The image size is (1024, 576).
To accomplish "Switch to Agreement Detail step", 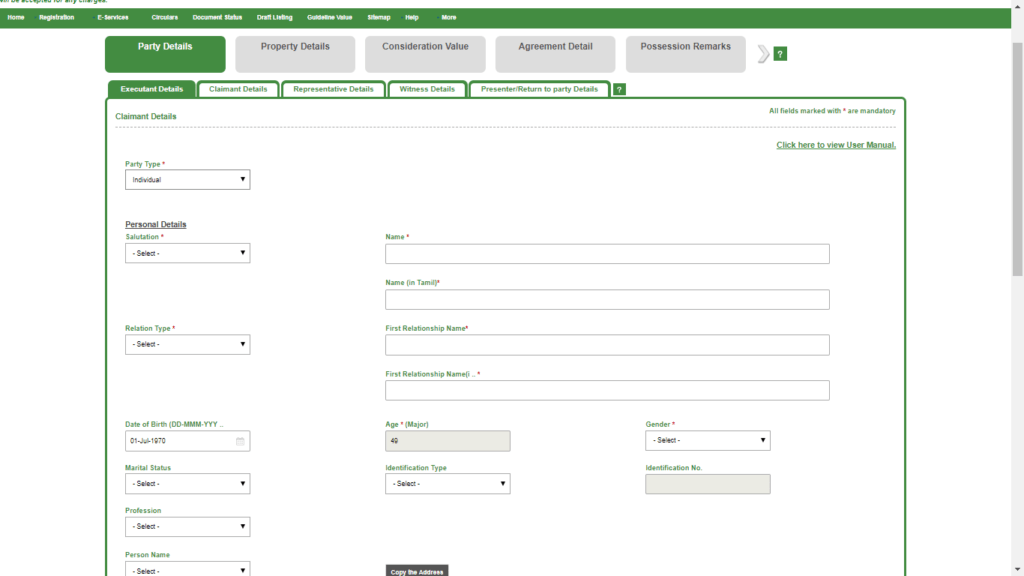I will click(x=555, y=54).
